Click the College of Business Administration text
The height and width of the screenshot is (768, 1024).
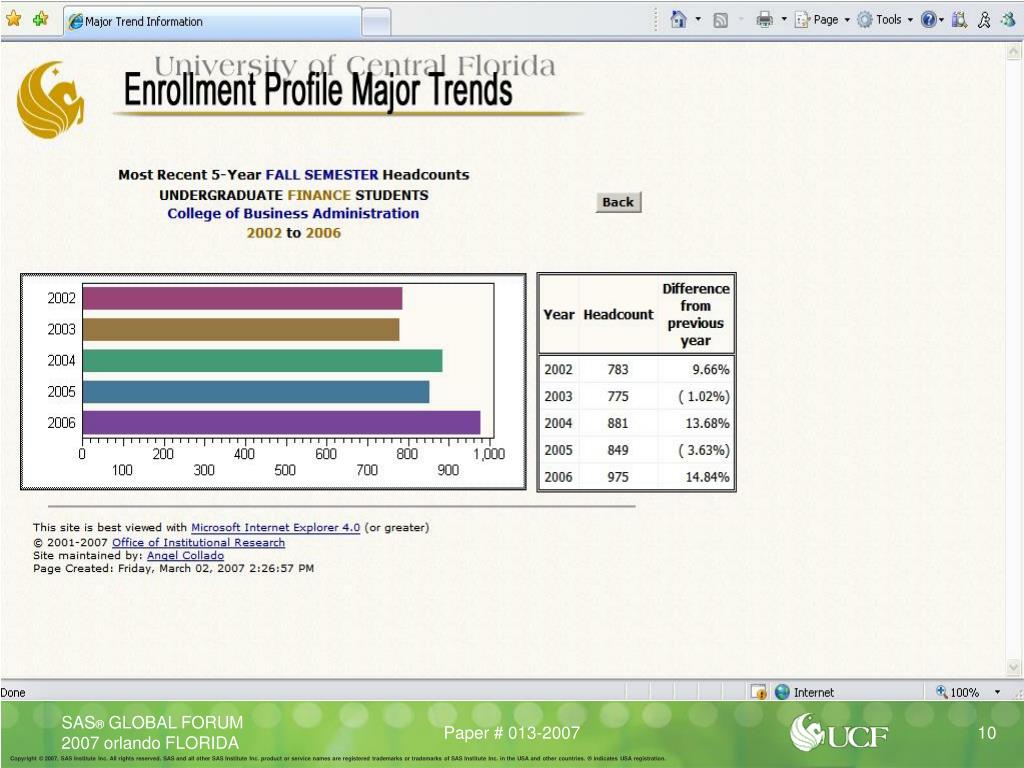tap(293, 213)
